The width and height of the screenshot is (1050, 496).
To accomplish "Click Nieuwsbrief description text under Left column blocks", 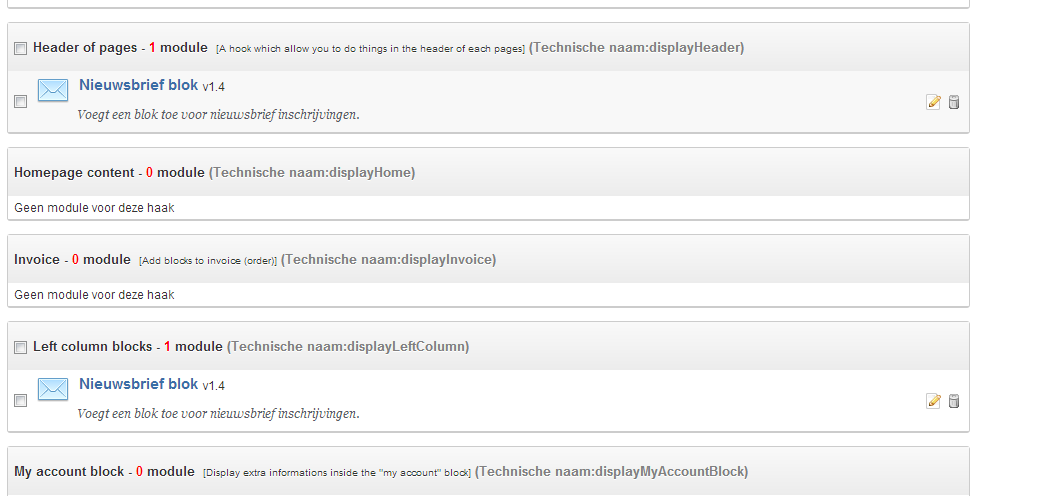I will coord(218,413).
